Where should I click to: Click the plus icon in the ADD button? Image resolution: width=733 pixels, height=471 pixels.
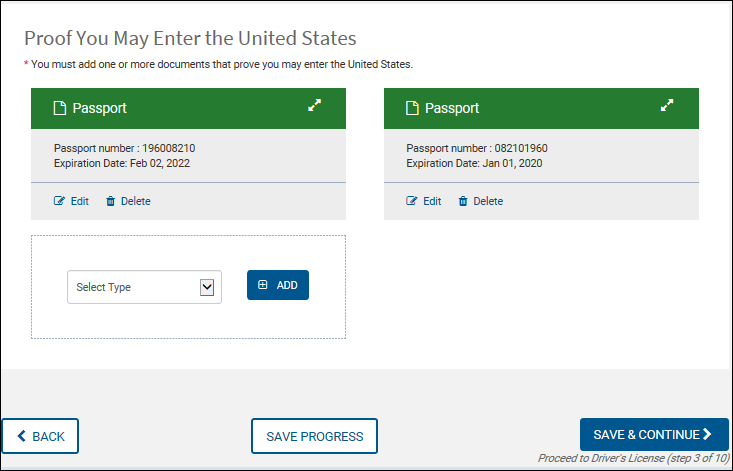point(263,285)
